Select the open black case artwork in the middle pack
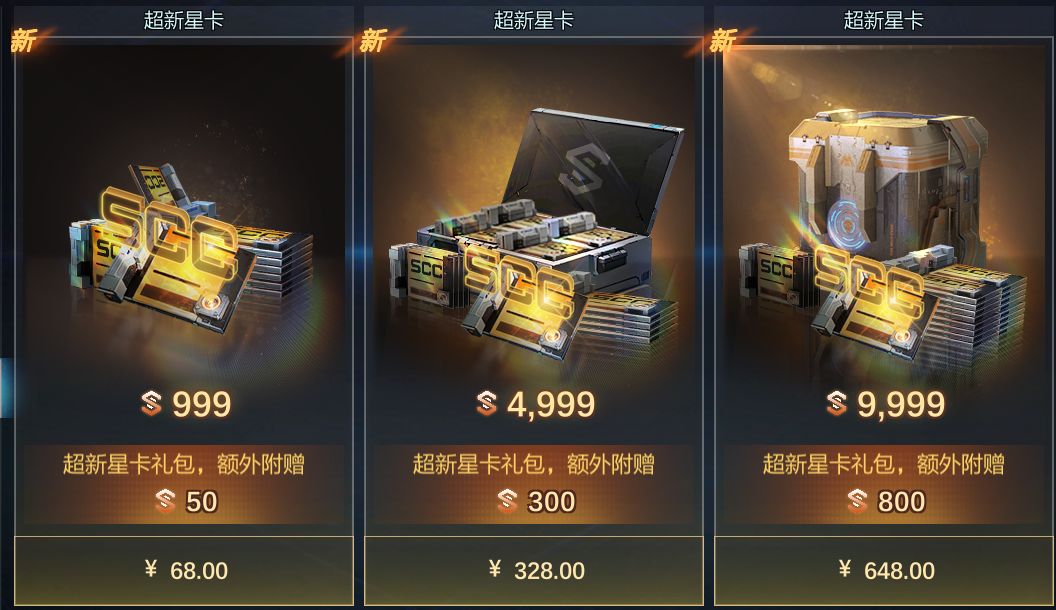1056x610 pixels. (537, 232)
